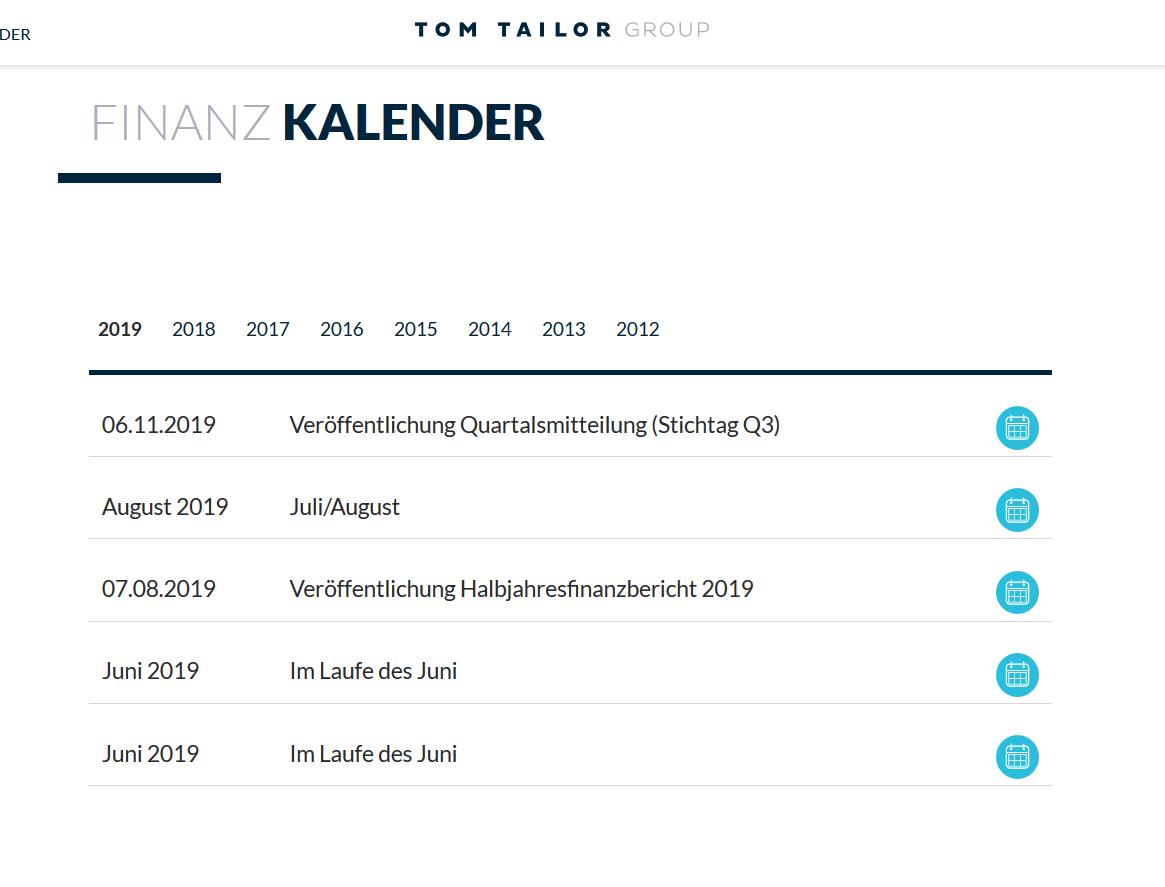Click the Veröffentlichung Halbjahresfinanzbericht 2019 entry
Image resolution: width=1165 pixels, height=887 pixels.
pyautogui.click(x=521, y=589)
